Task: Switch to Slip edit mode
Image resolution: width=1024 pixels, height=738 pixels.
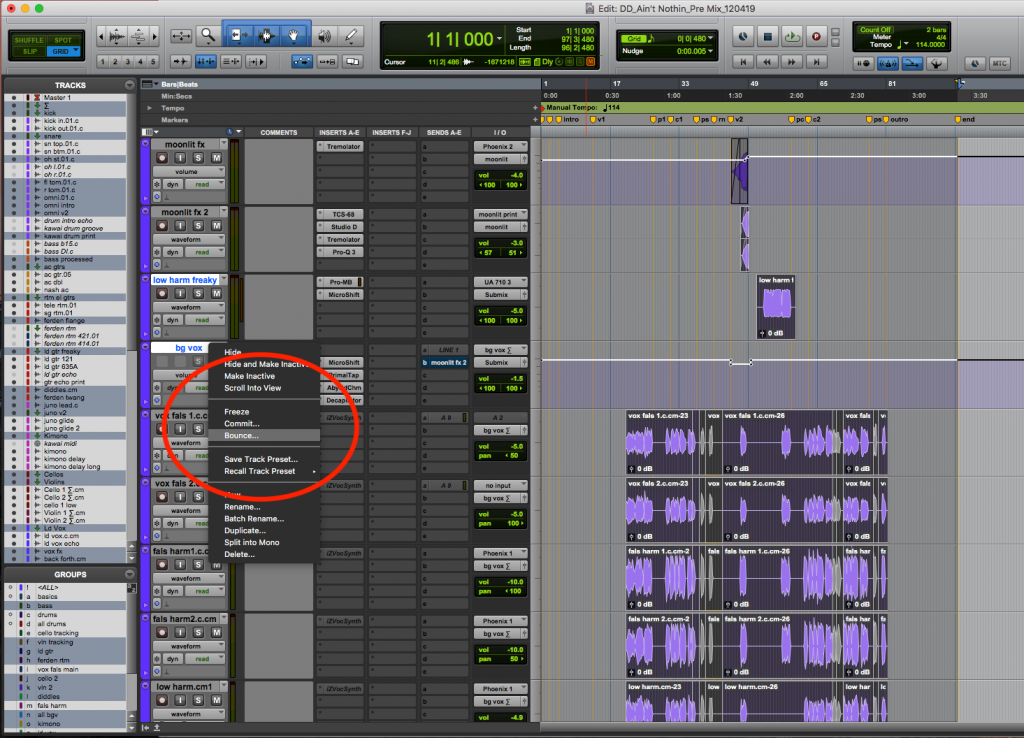Action: pyautogui.click(x=30, y=51)
